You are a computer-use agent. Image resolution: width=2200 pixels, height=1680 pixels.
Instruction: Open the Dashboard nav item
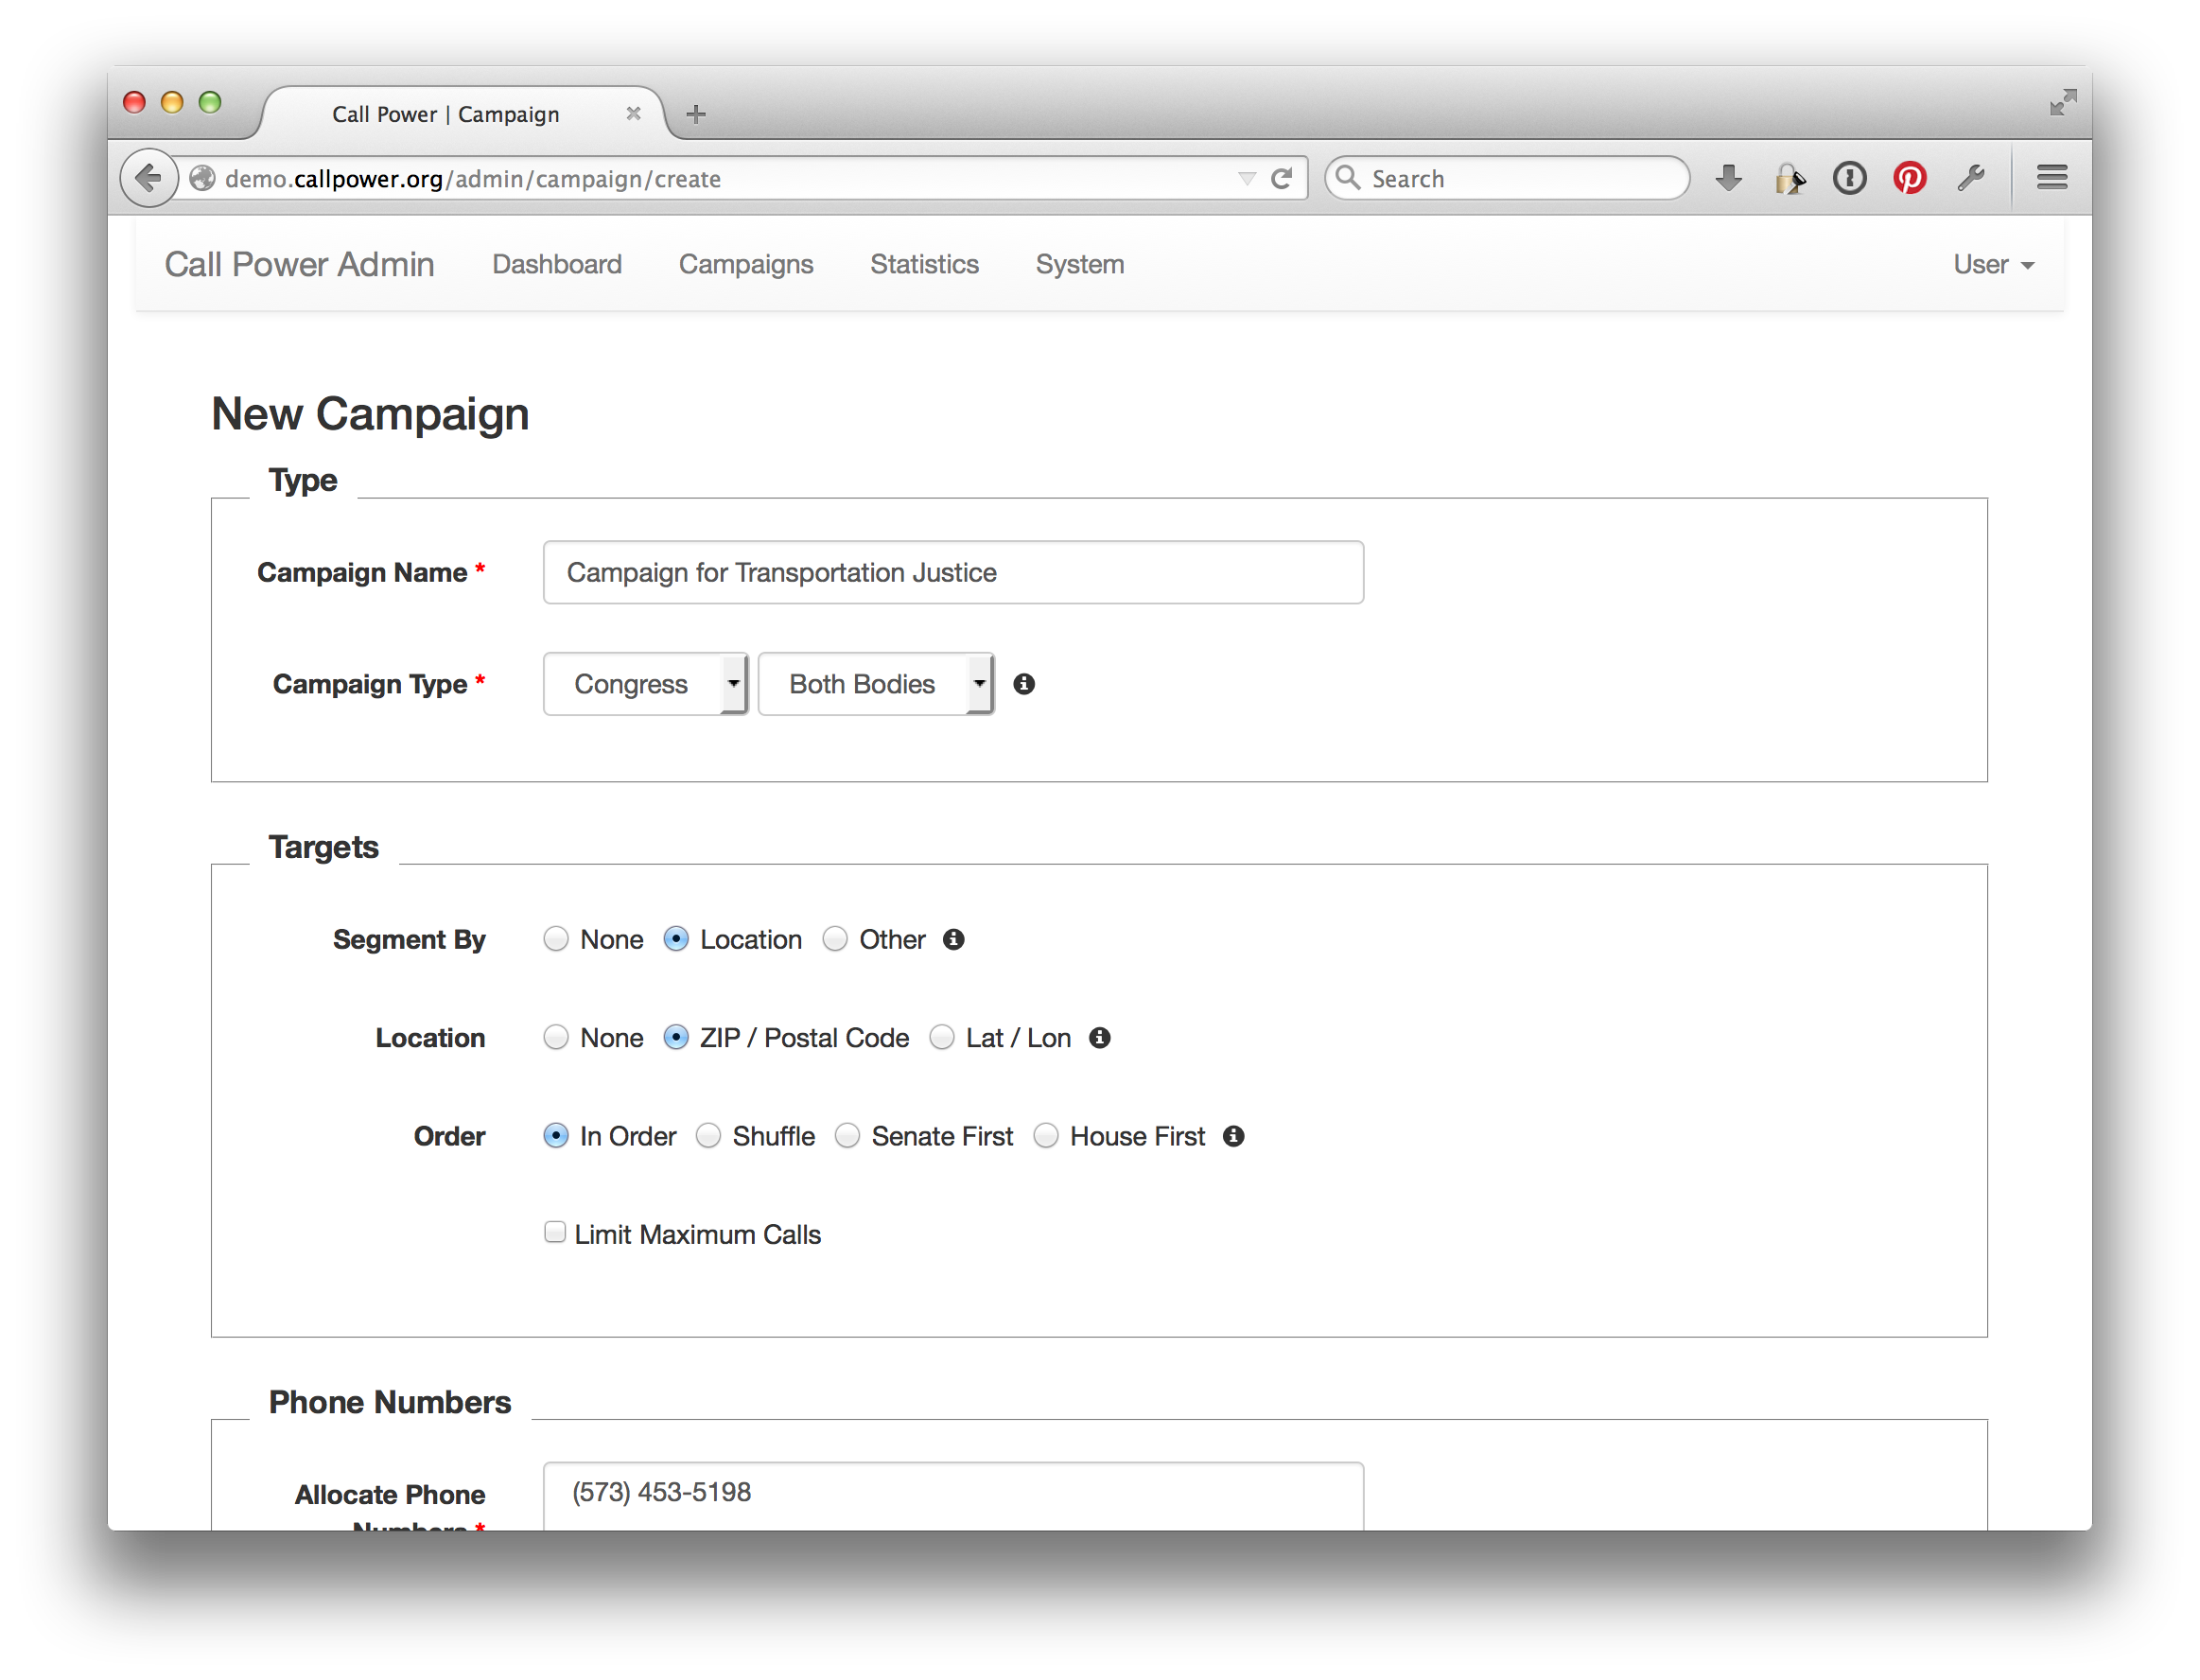click(557, 265)
